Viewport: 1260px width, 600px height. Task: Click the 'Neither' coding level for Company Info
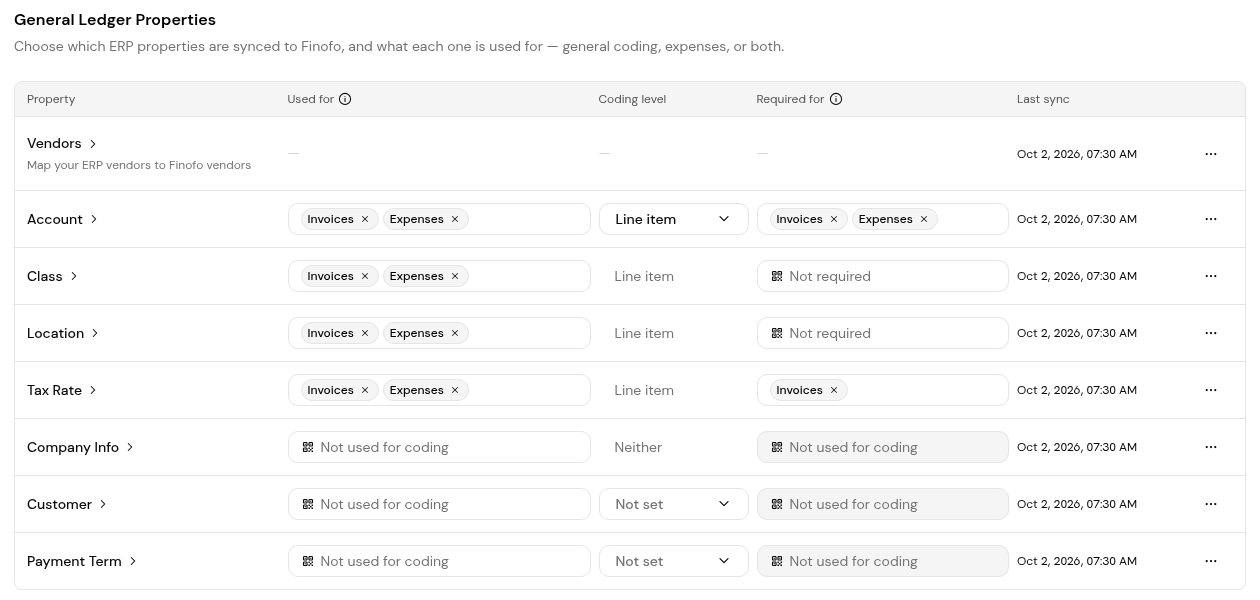(x=638, y=447)
